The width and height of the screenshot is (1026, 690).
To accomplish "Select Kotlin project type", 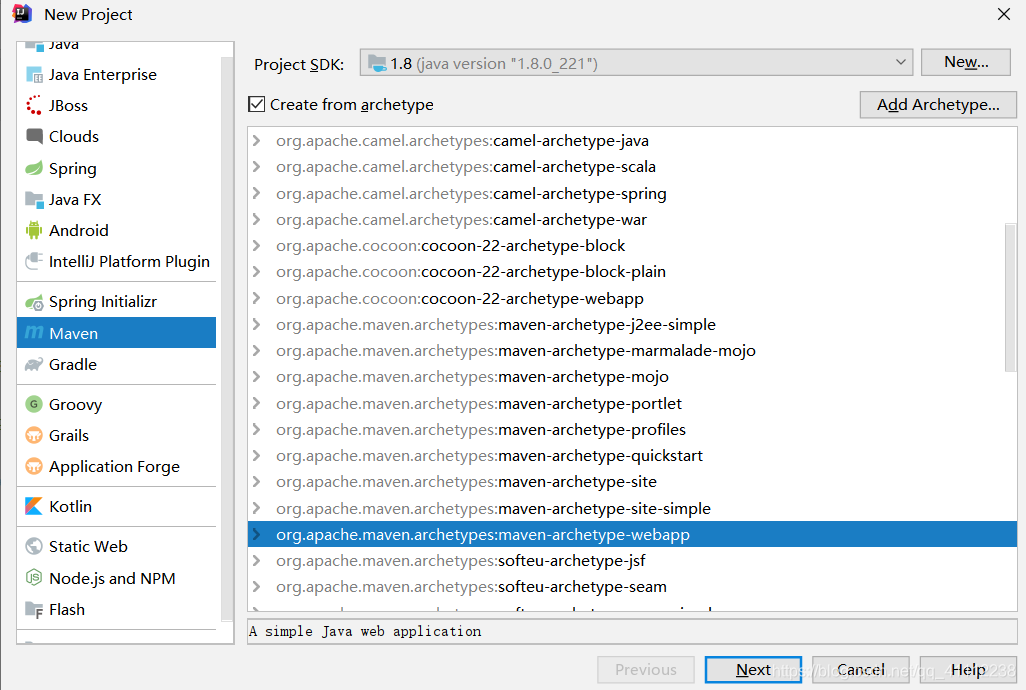I will 116,506.
